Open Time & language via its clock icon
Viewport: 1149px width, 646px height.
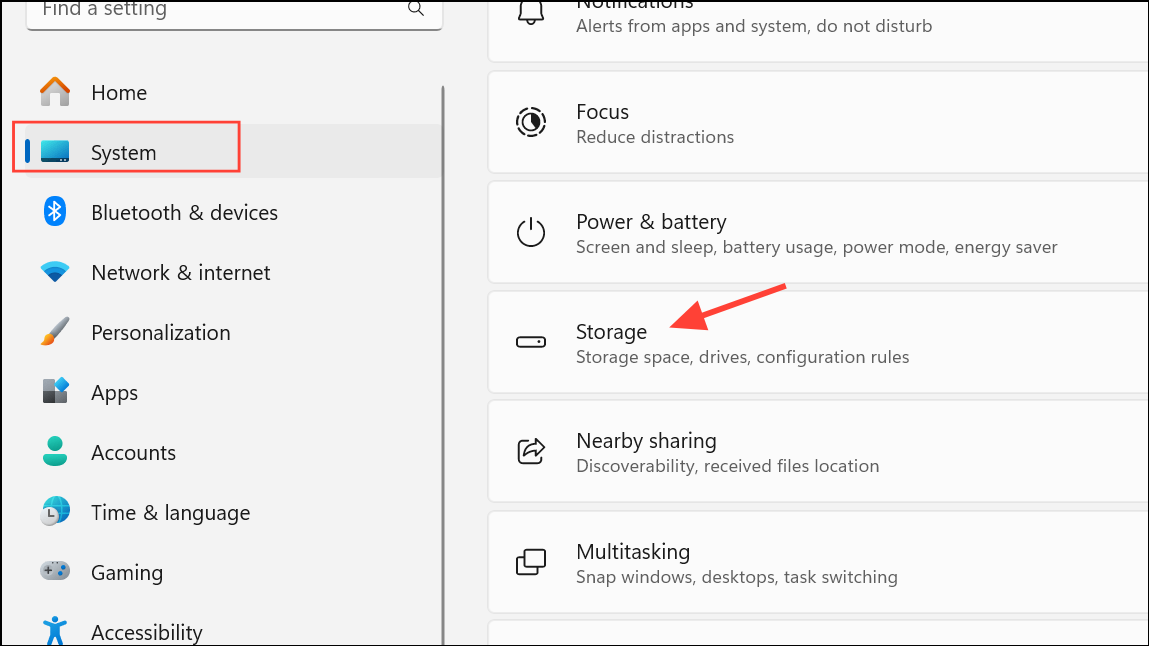click(x=54, y=512)
